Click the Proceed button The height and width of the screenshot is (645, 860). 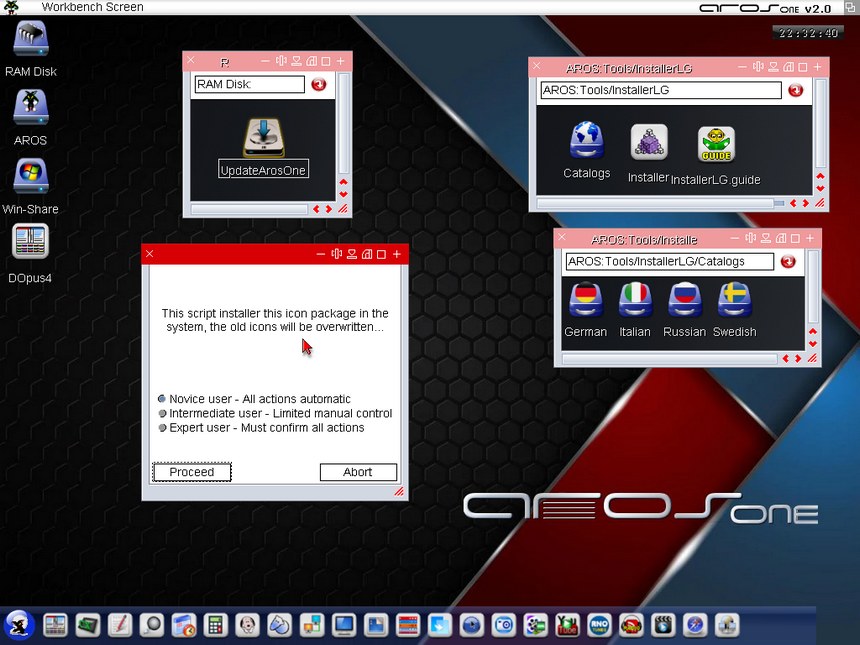point(192,472)
